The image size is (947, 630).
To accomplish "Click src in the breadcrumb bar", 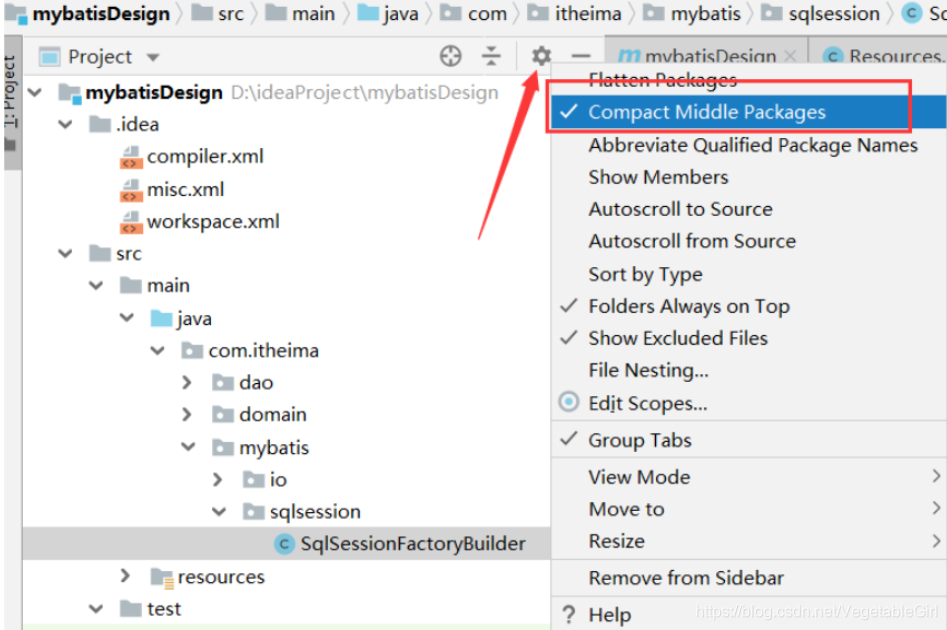I will pos(231,14).
